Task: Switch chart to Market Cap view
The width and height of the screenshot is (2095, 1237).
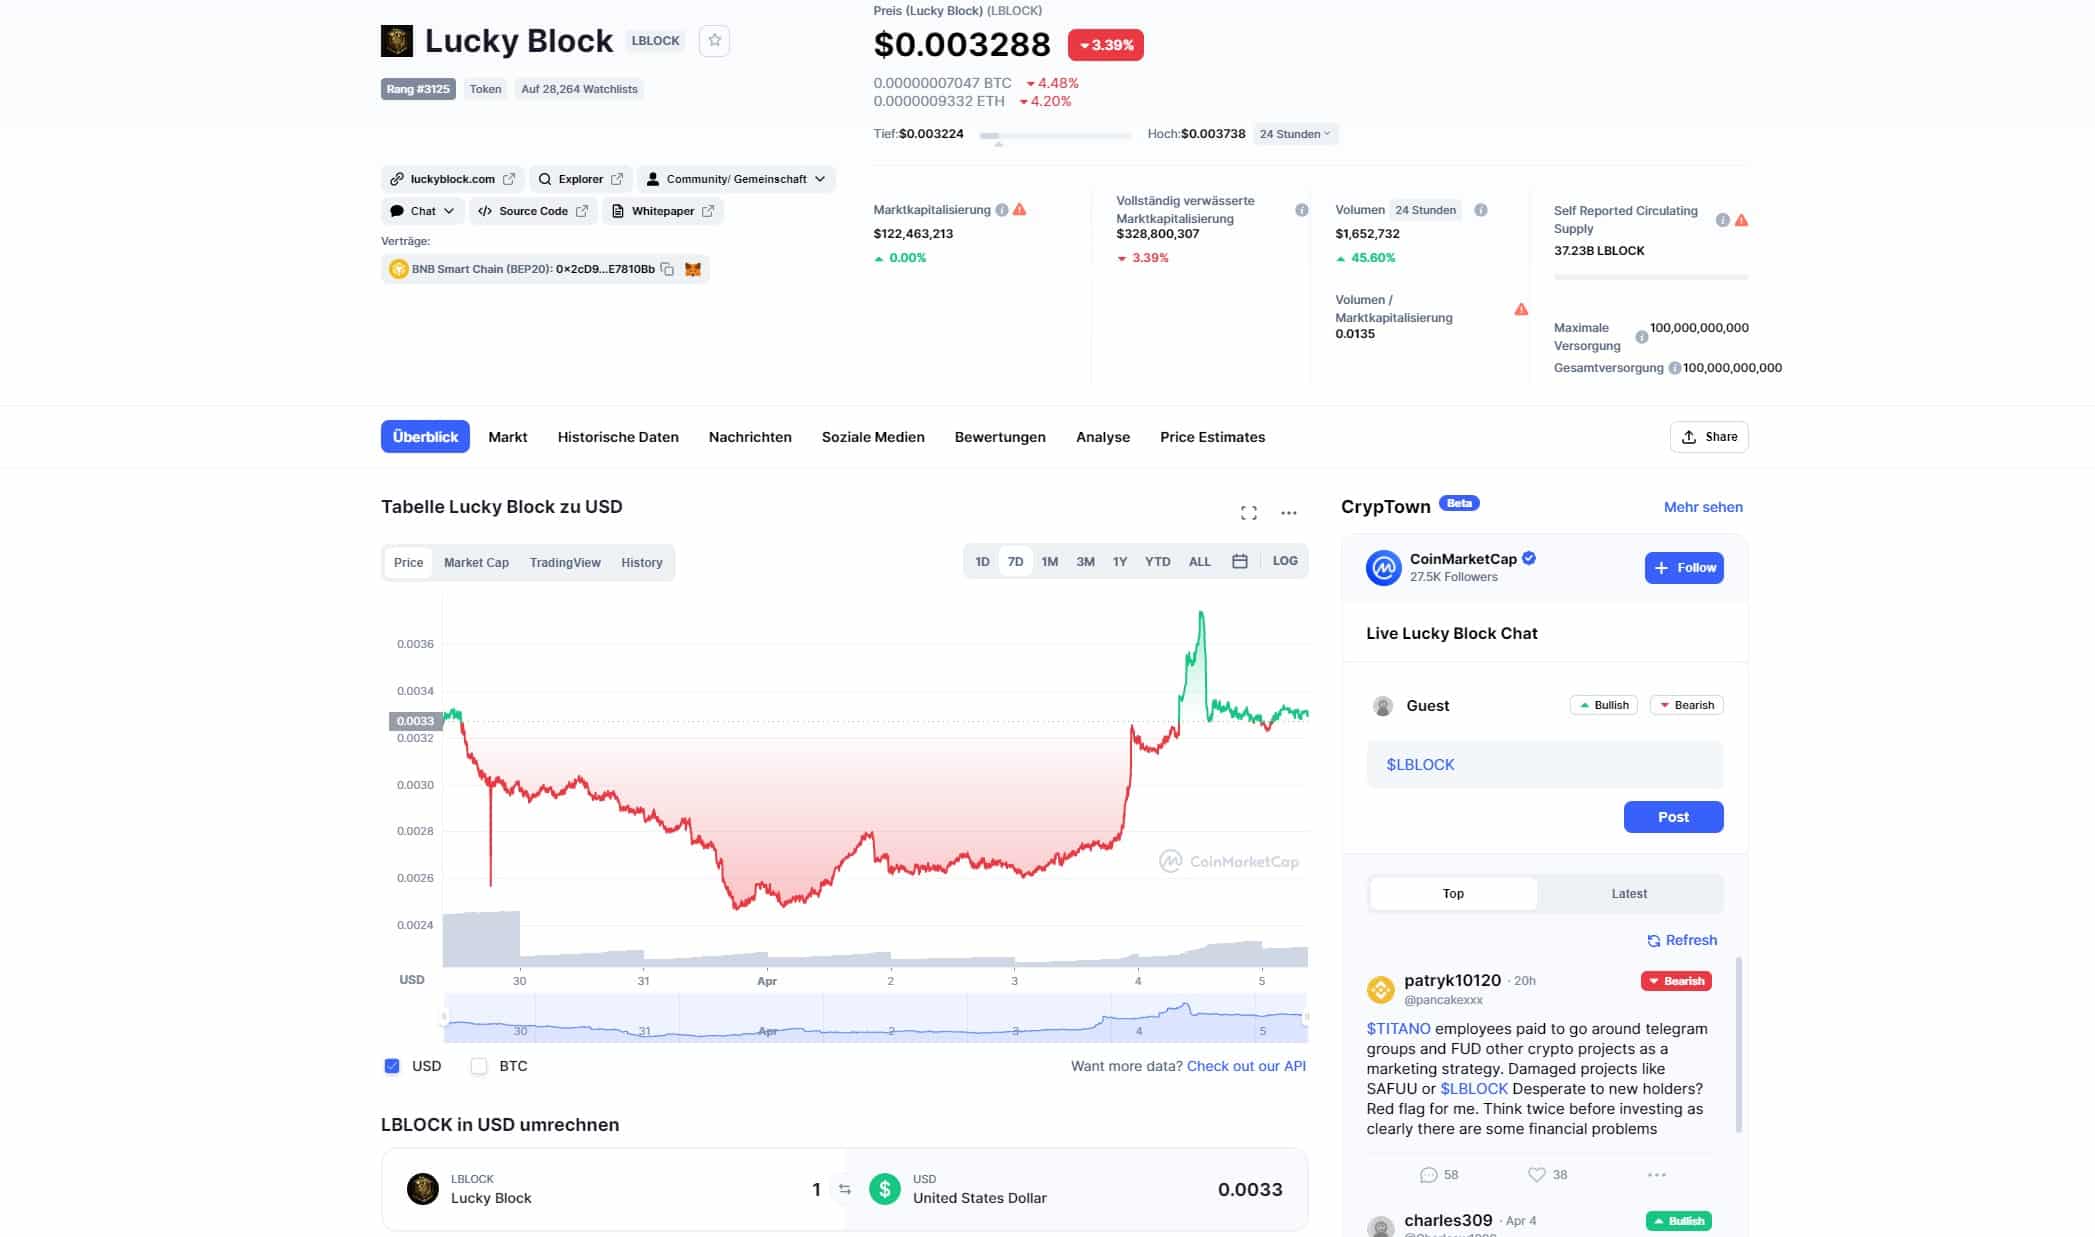Action: click(476, 563)
